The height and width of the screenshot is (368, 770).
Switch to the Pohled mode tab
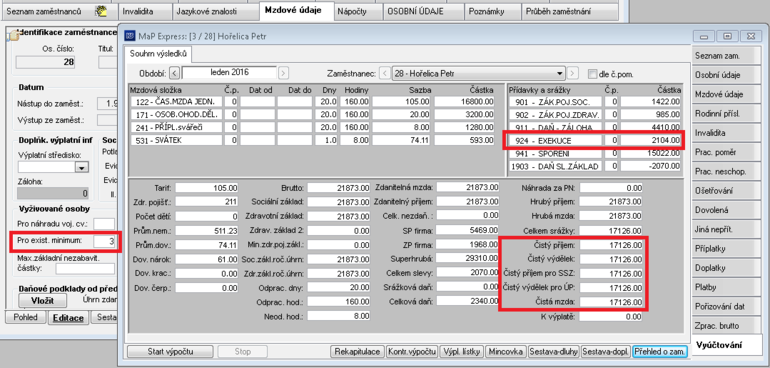tap(26, 317)
